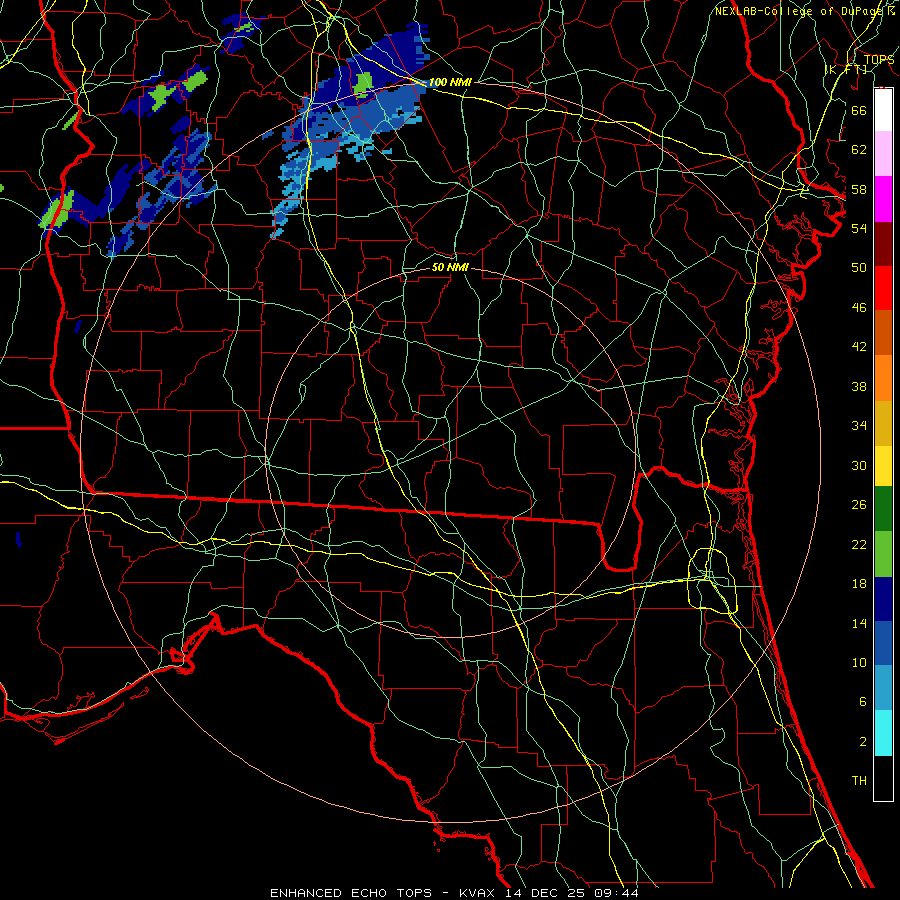Click the KVAX station identifier in footer
Viewport: 900px width, 900px height.
[479, 893]
